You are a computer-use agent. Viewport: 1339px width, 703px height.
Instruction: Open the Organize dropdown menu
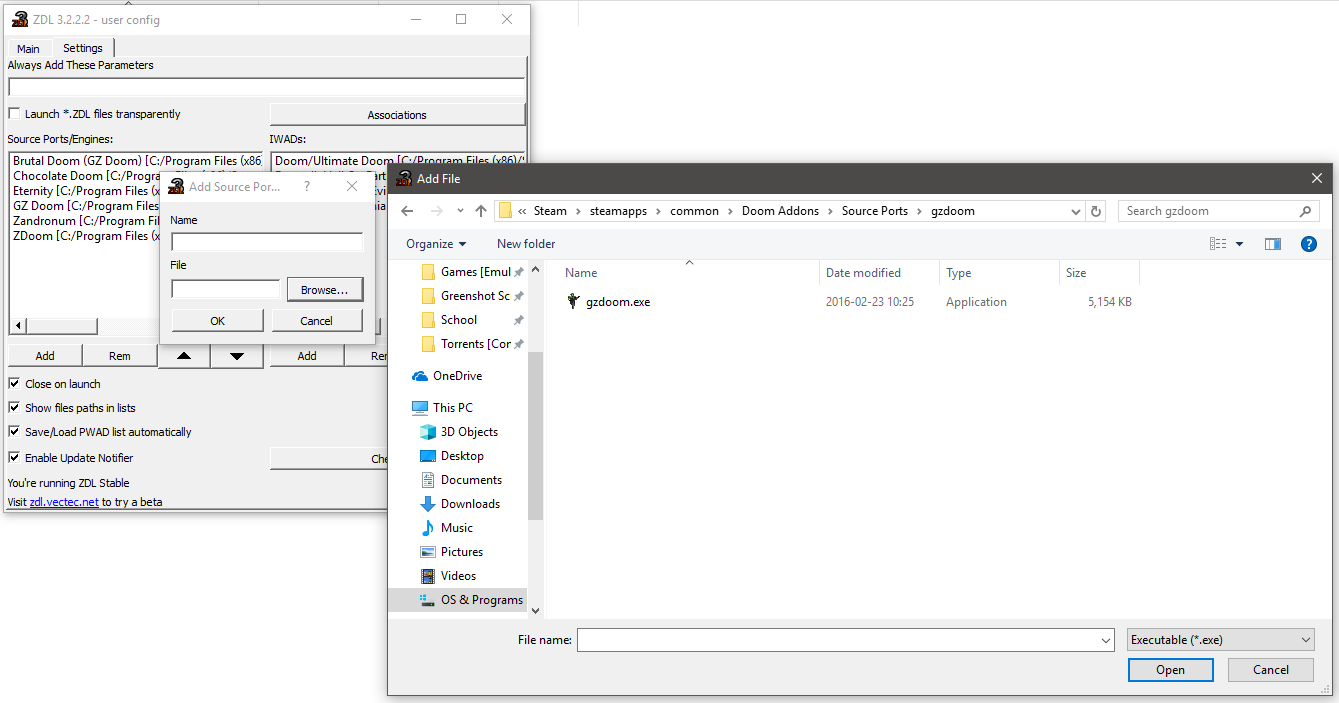436,244
